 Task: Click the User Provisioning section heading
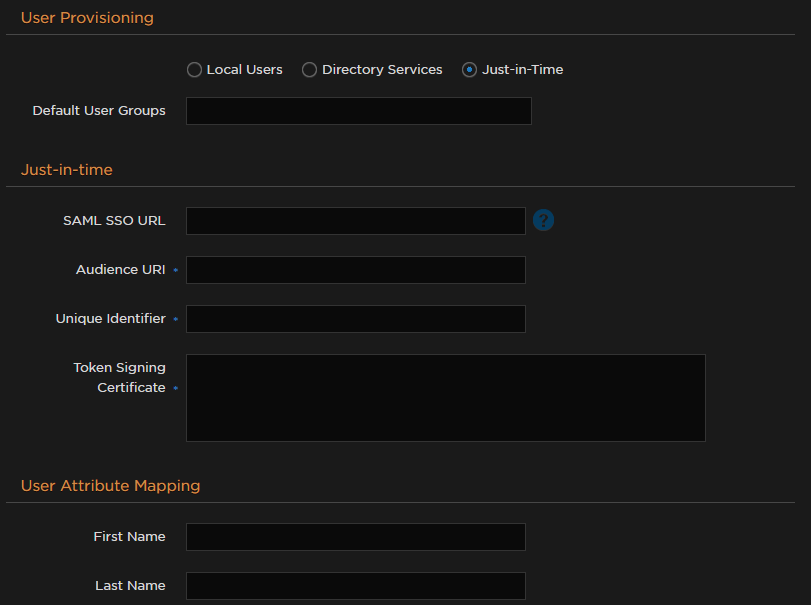click(x=87, y=18)
